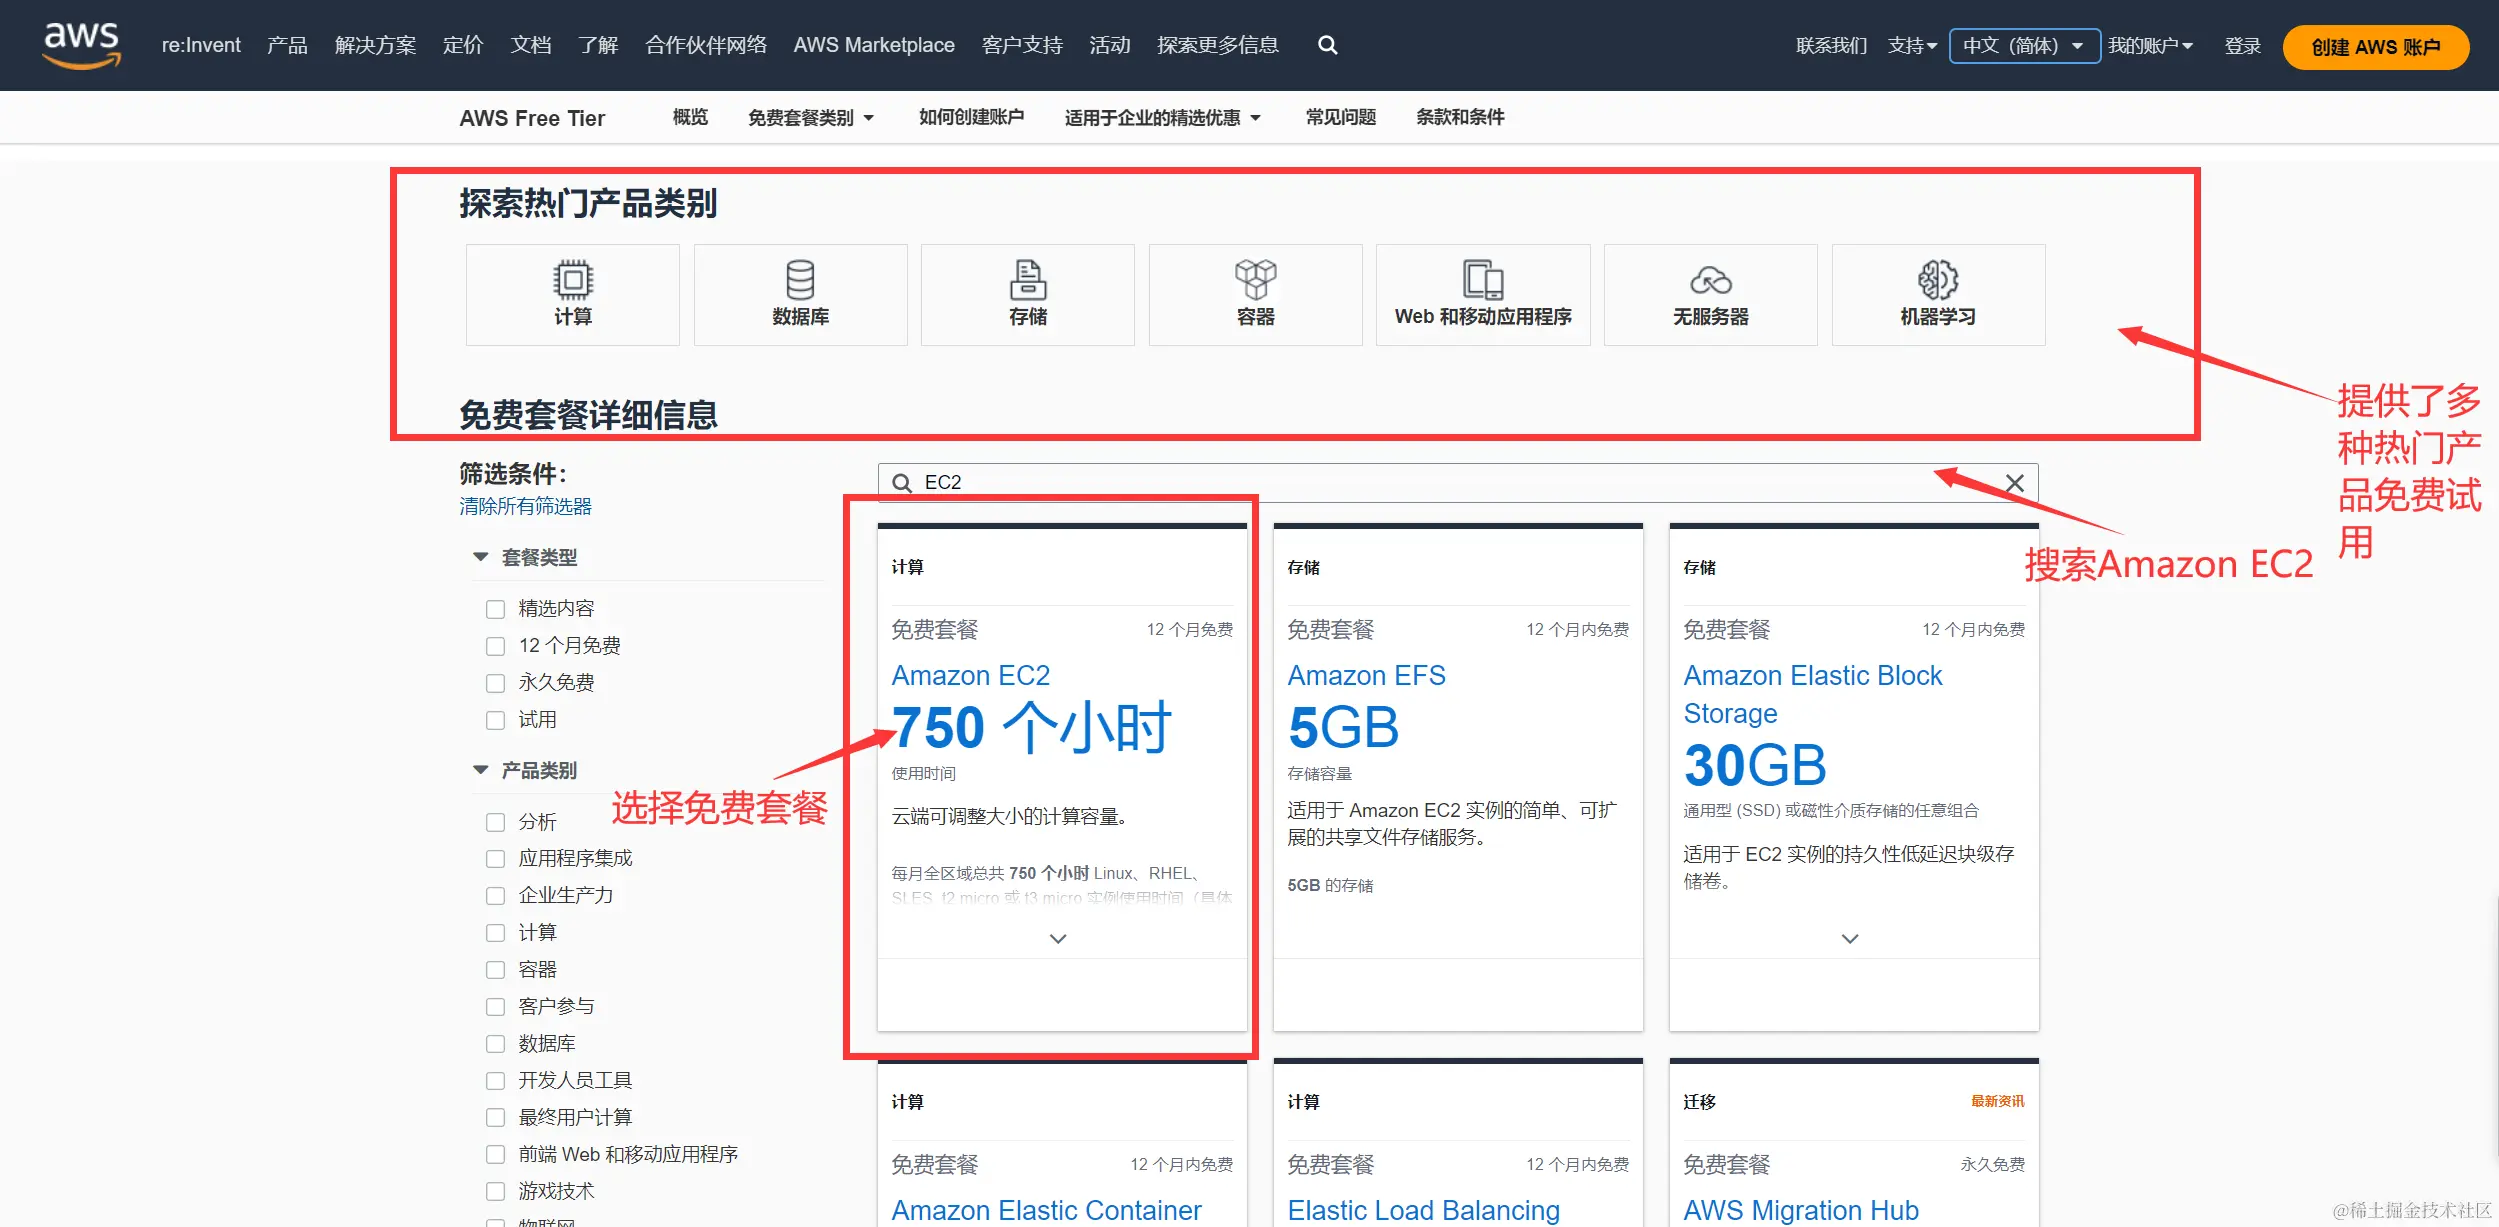Clear the EC2 search with X icon
2499x1227 pixels.
click(2014, 483)
